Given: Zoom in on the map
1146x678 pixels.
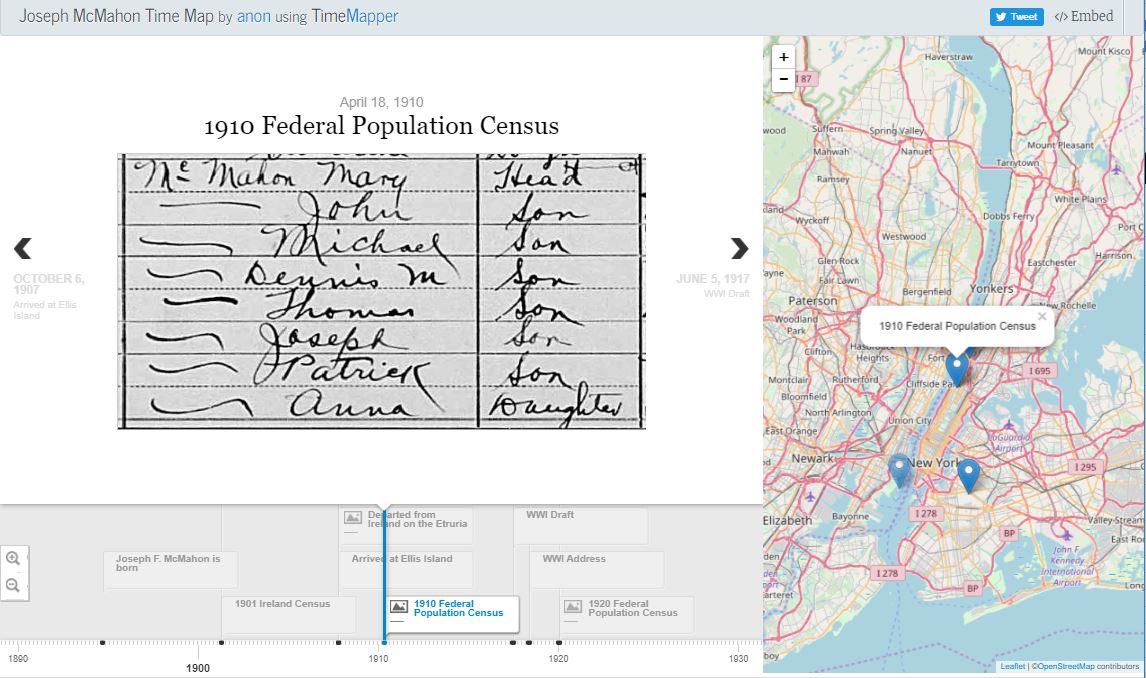Looking at the screenshot, I should click(783, 57).
